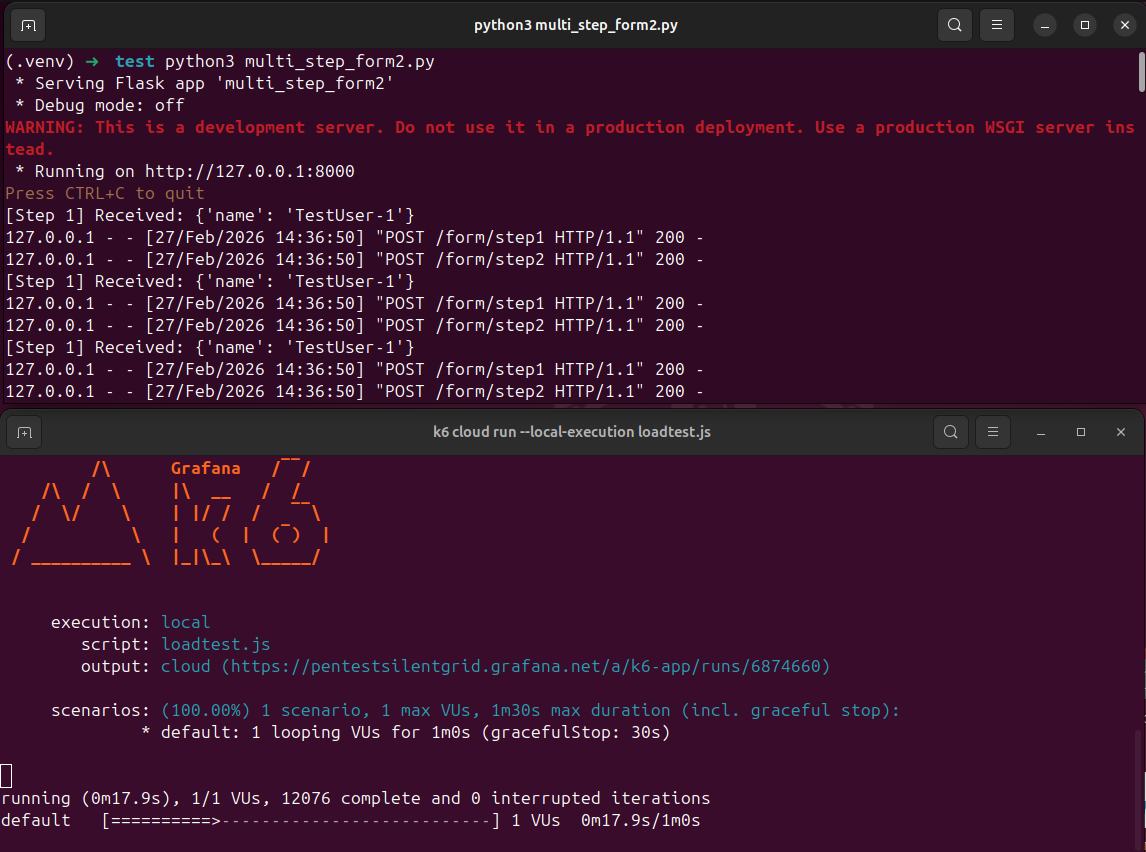Open search in python3 multi_step_form2.py terminal

[955, 25]
